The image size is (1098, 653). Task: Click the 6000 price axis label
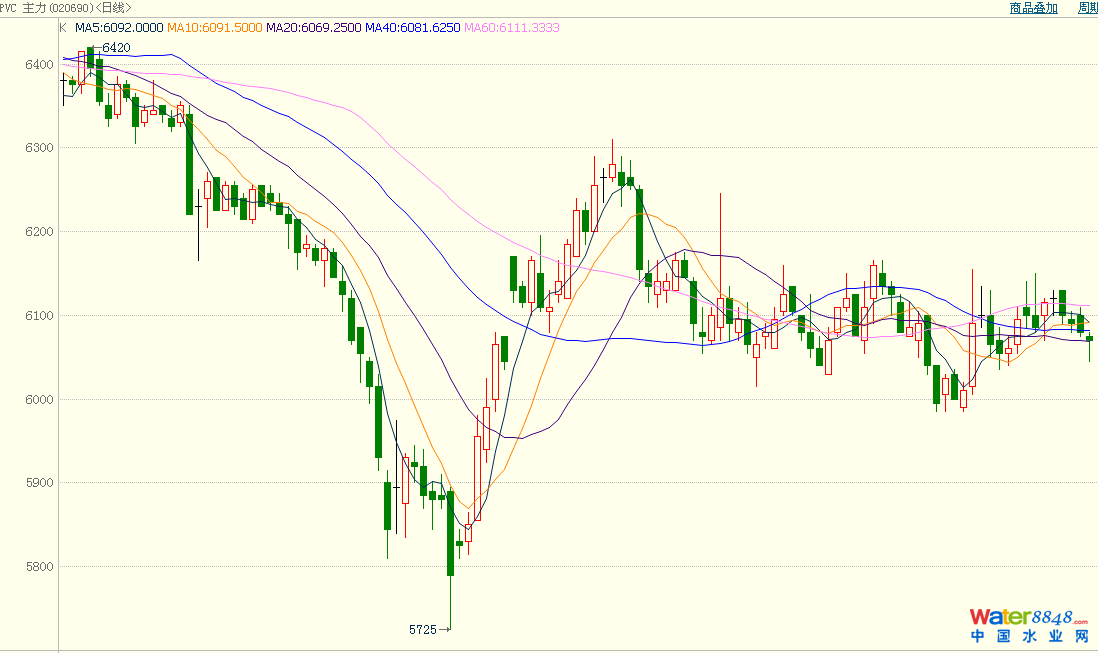click(x=41, y=400)
